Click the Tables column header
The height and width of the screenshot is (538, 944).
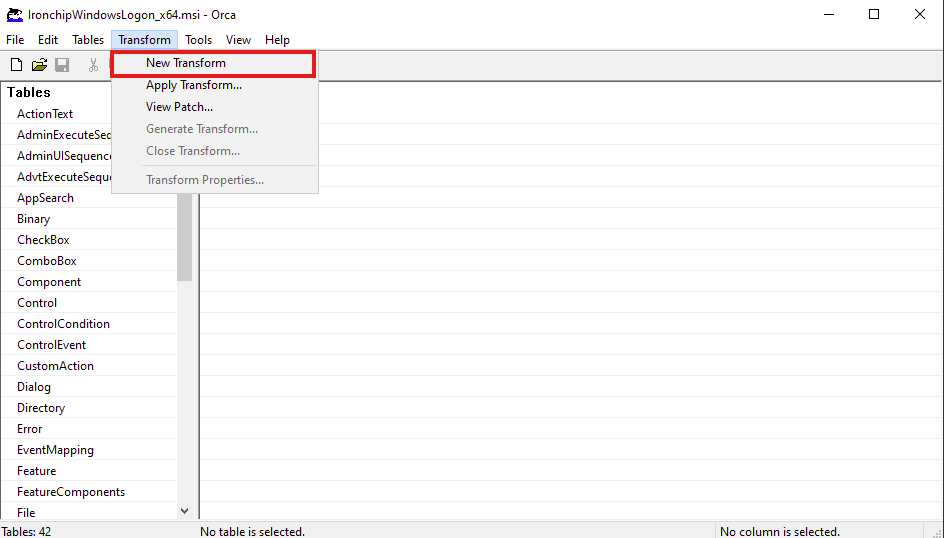click(x=29, y=92)
